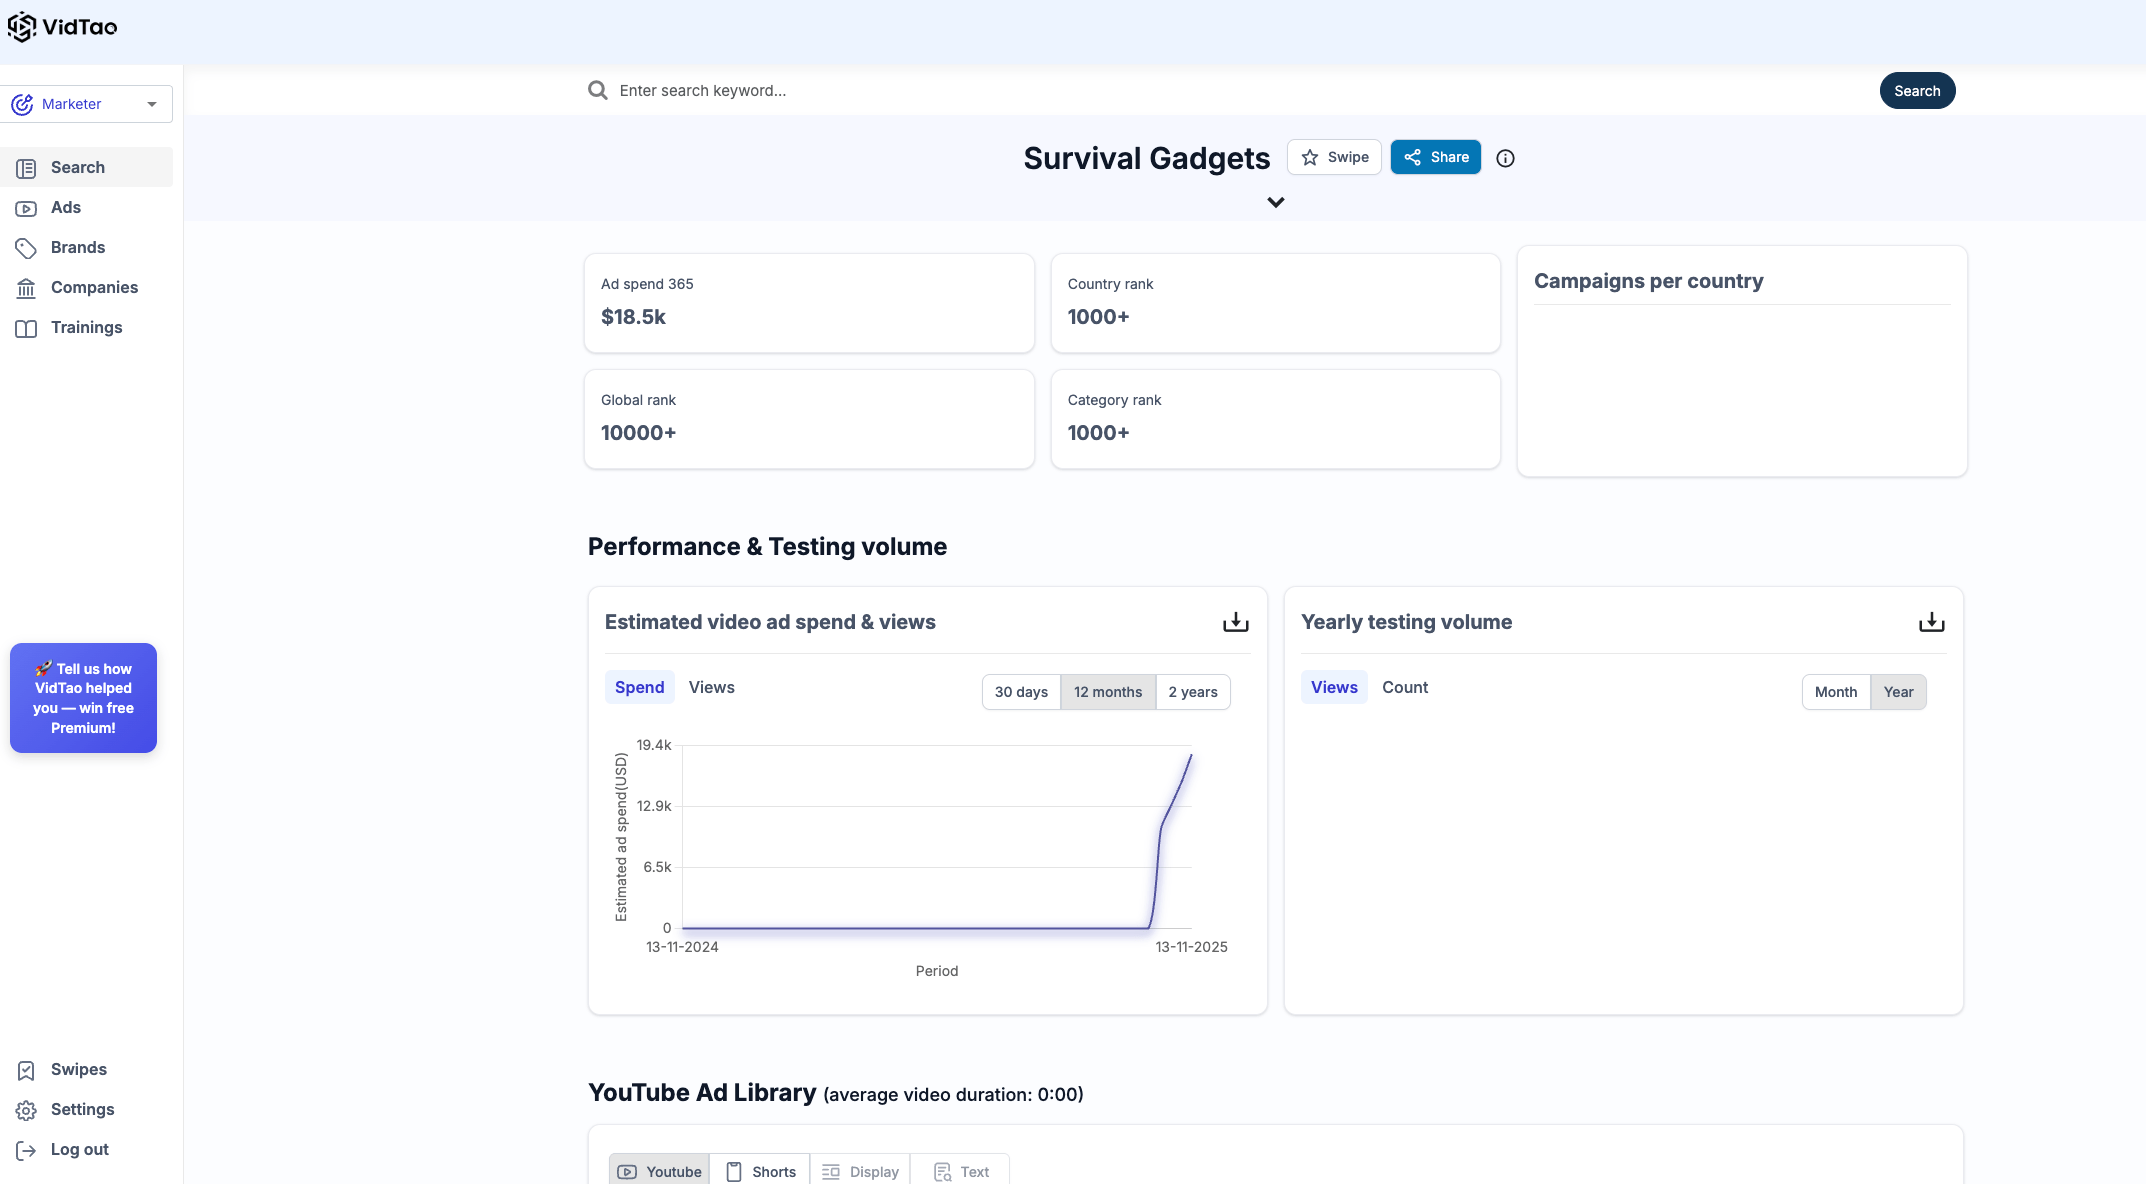Switch chart range to 2 years
Image resolution: width=2146 pixels, height=1184 pixels.
click(1192, 692)
